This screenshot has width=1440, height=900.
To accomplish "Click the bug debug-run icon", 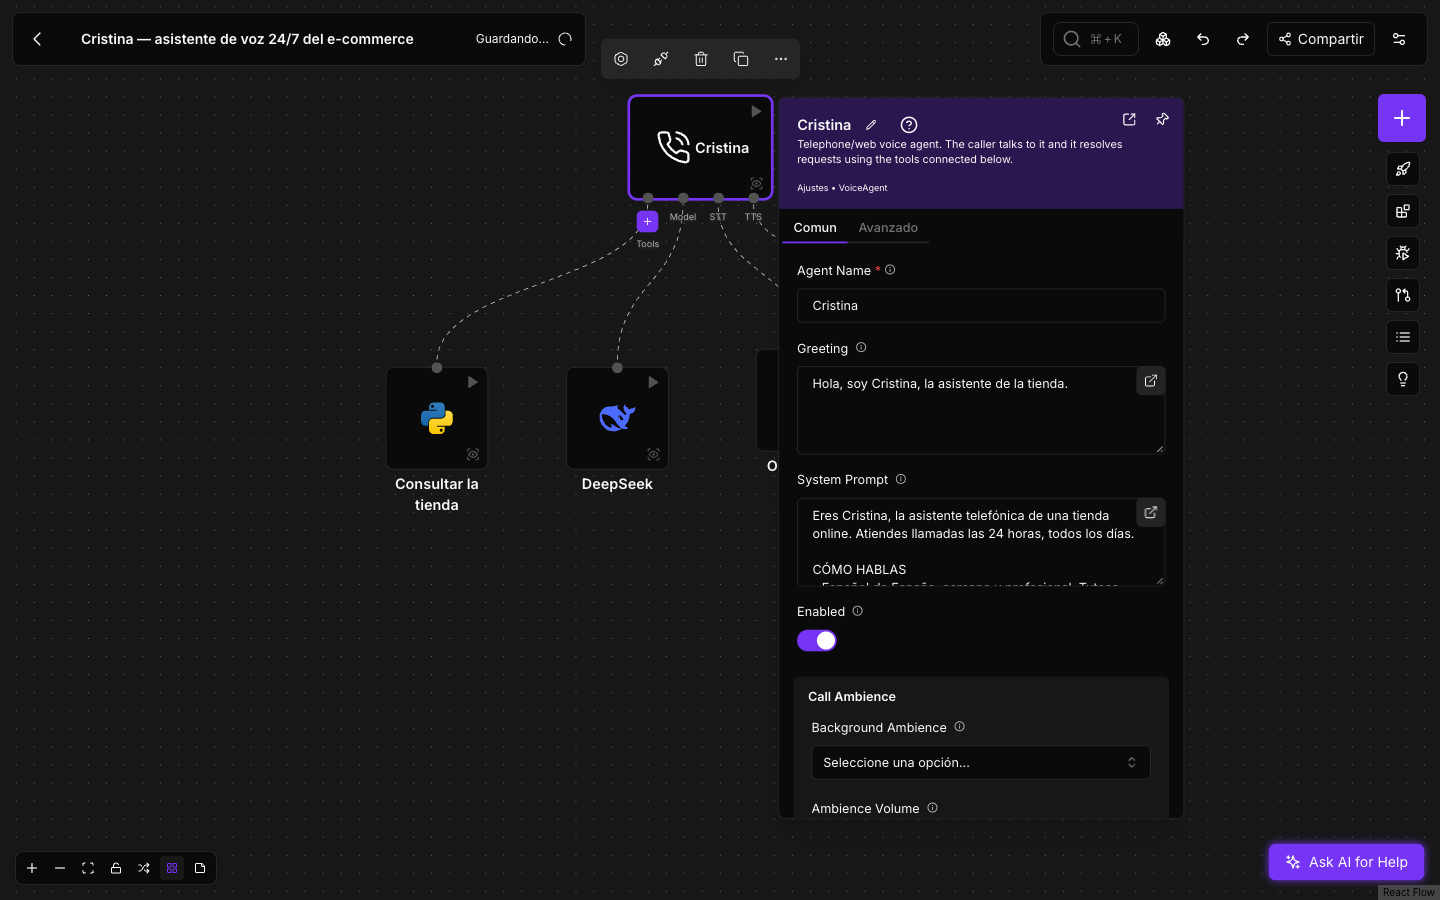I will (x=1403, y=253).
